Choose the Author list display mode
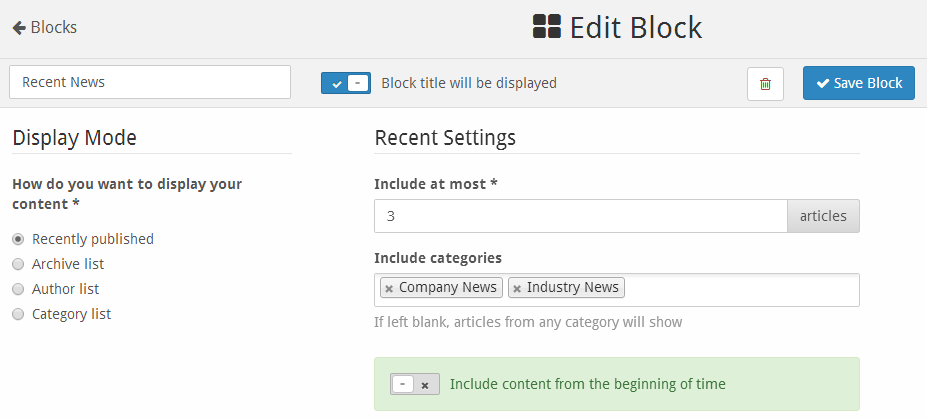 18,289
